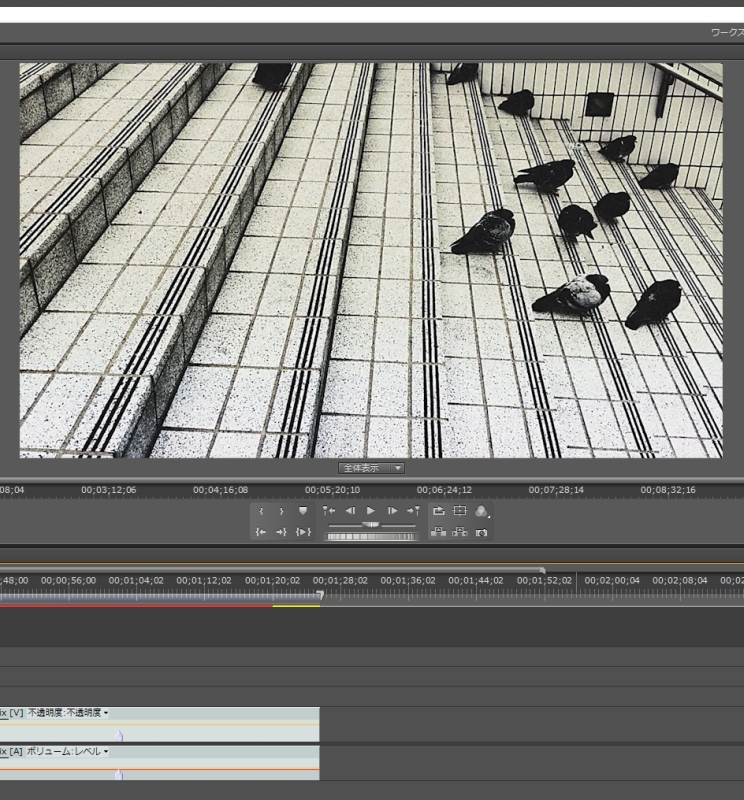Image resolution: width=744 pixels, height=800 pixels.
Task: Play from In to Out point
Action: 303,533
